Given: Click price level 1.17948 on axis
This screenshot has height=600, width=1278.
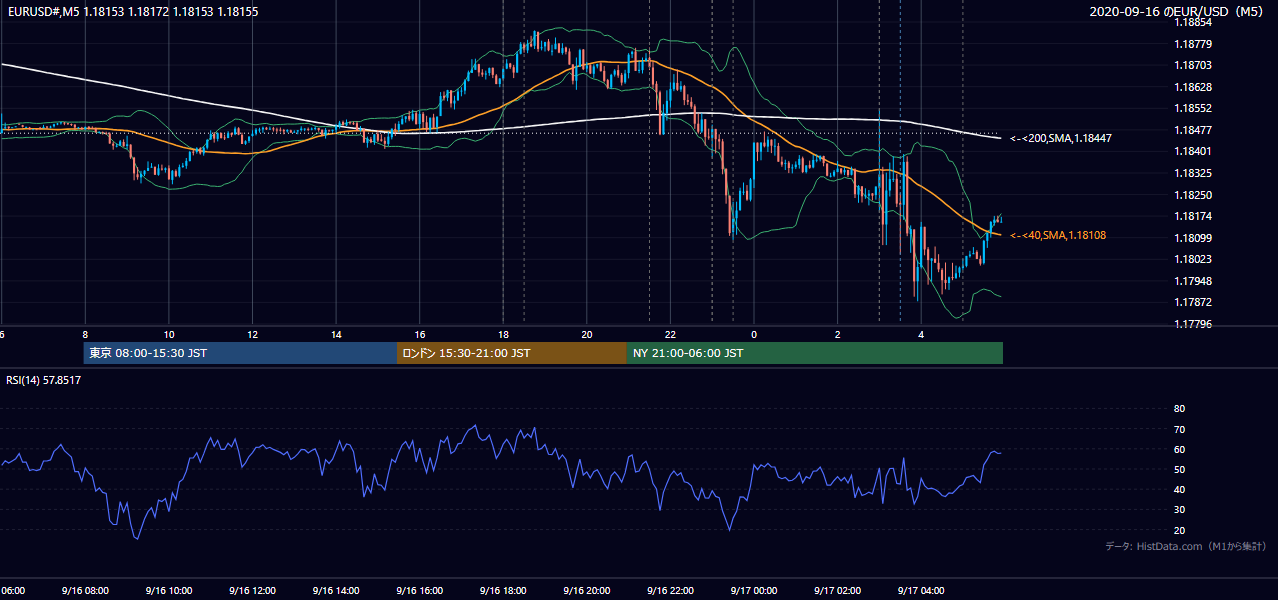Looking at the screenshot, I should pos(1193,281).
